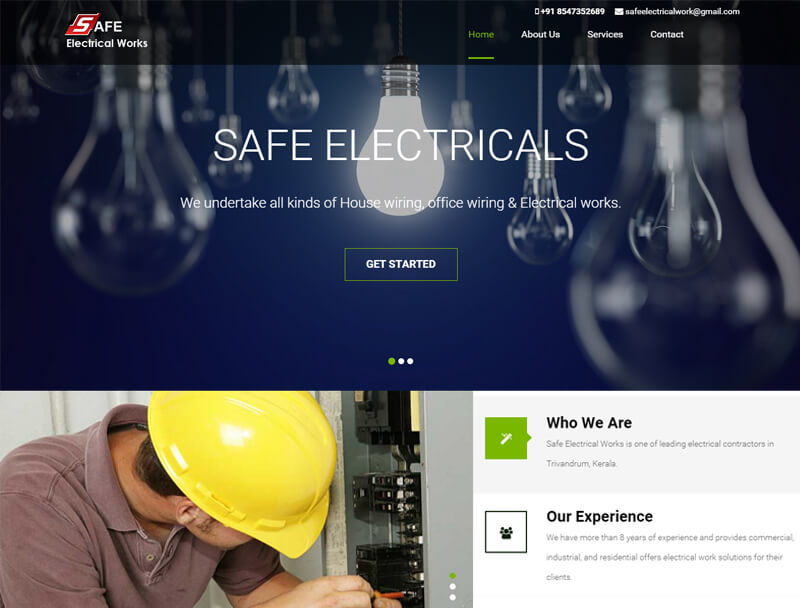Click the +91 8547352689 phone number
Image resolution: width=800 pixels, height=608 pixels.
[572, 11]
